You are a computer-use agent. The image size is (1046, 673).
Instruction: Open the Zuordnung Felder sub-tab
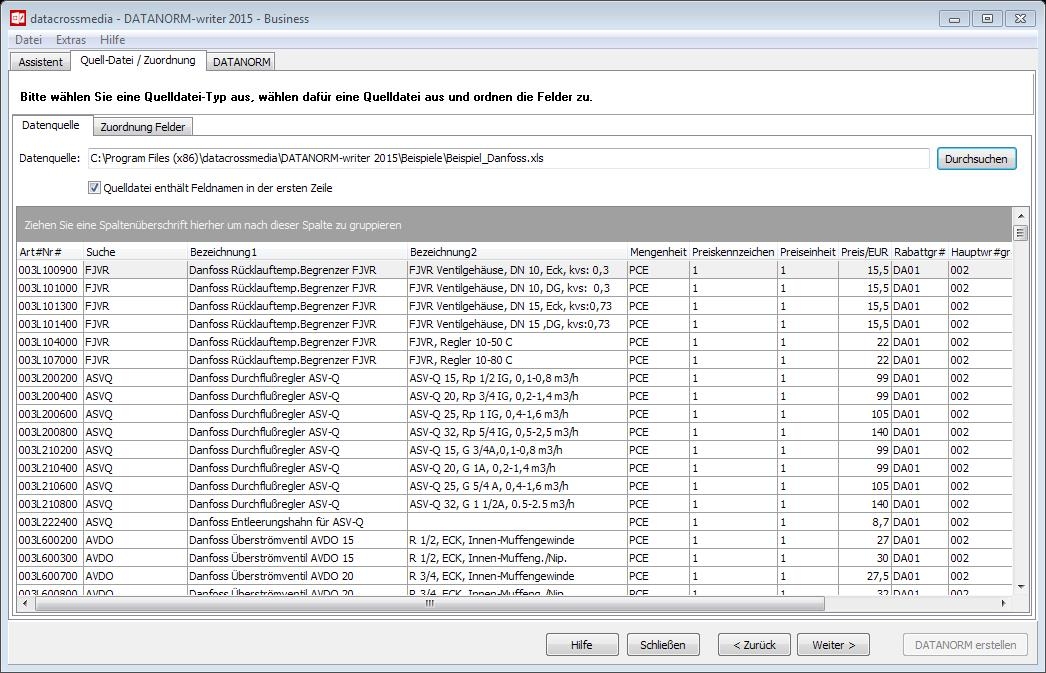click(143, 127)
